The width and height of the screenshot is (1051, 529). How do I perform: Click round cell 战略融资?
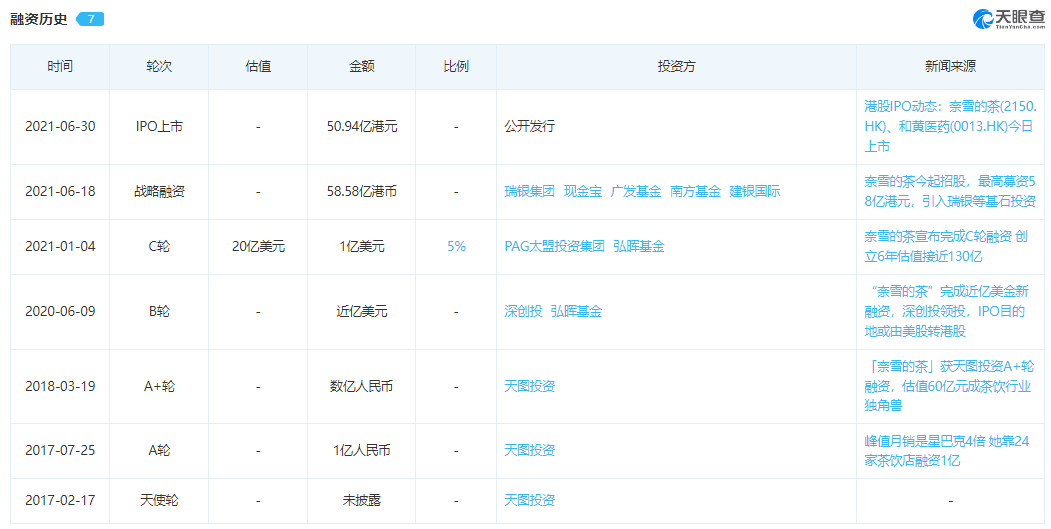(159, 192)
